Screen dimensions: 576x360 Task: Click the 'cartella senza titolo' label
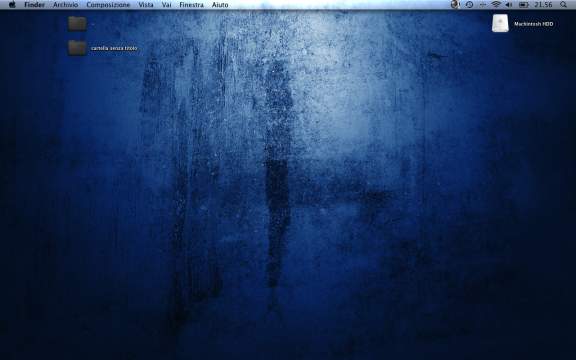[114, 48]
